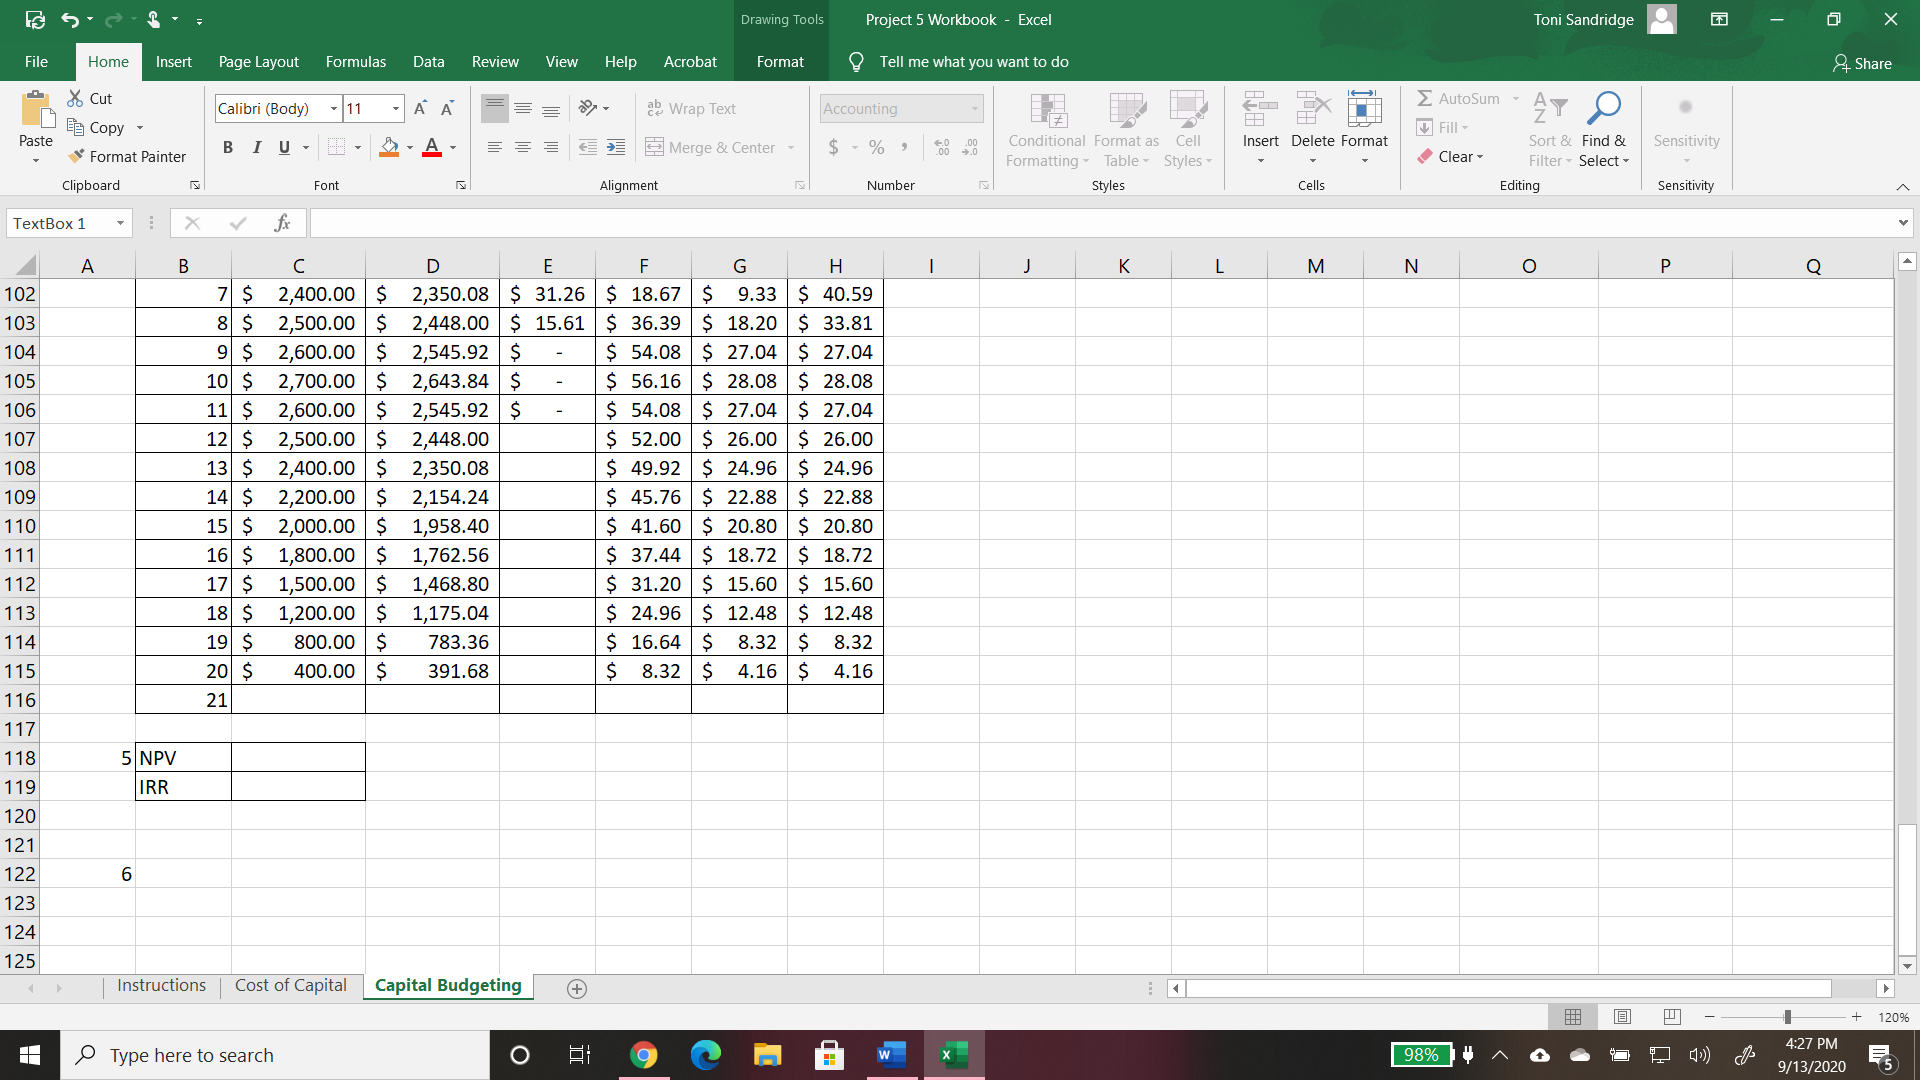Switch to Page Layout view
The height and width of the screenshot is (1080, 1920).
pyautogui.click(x=1622, y=1017)
